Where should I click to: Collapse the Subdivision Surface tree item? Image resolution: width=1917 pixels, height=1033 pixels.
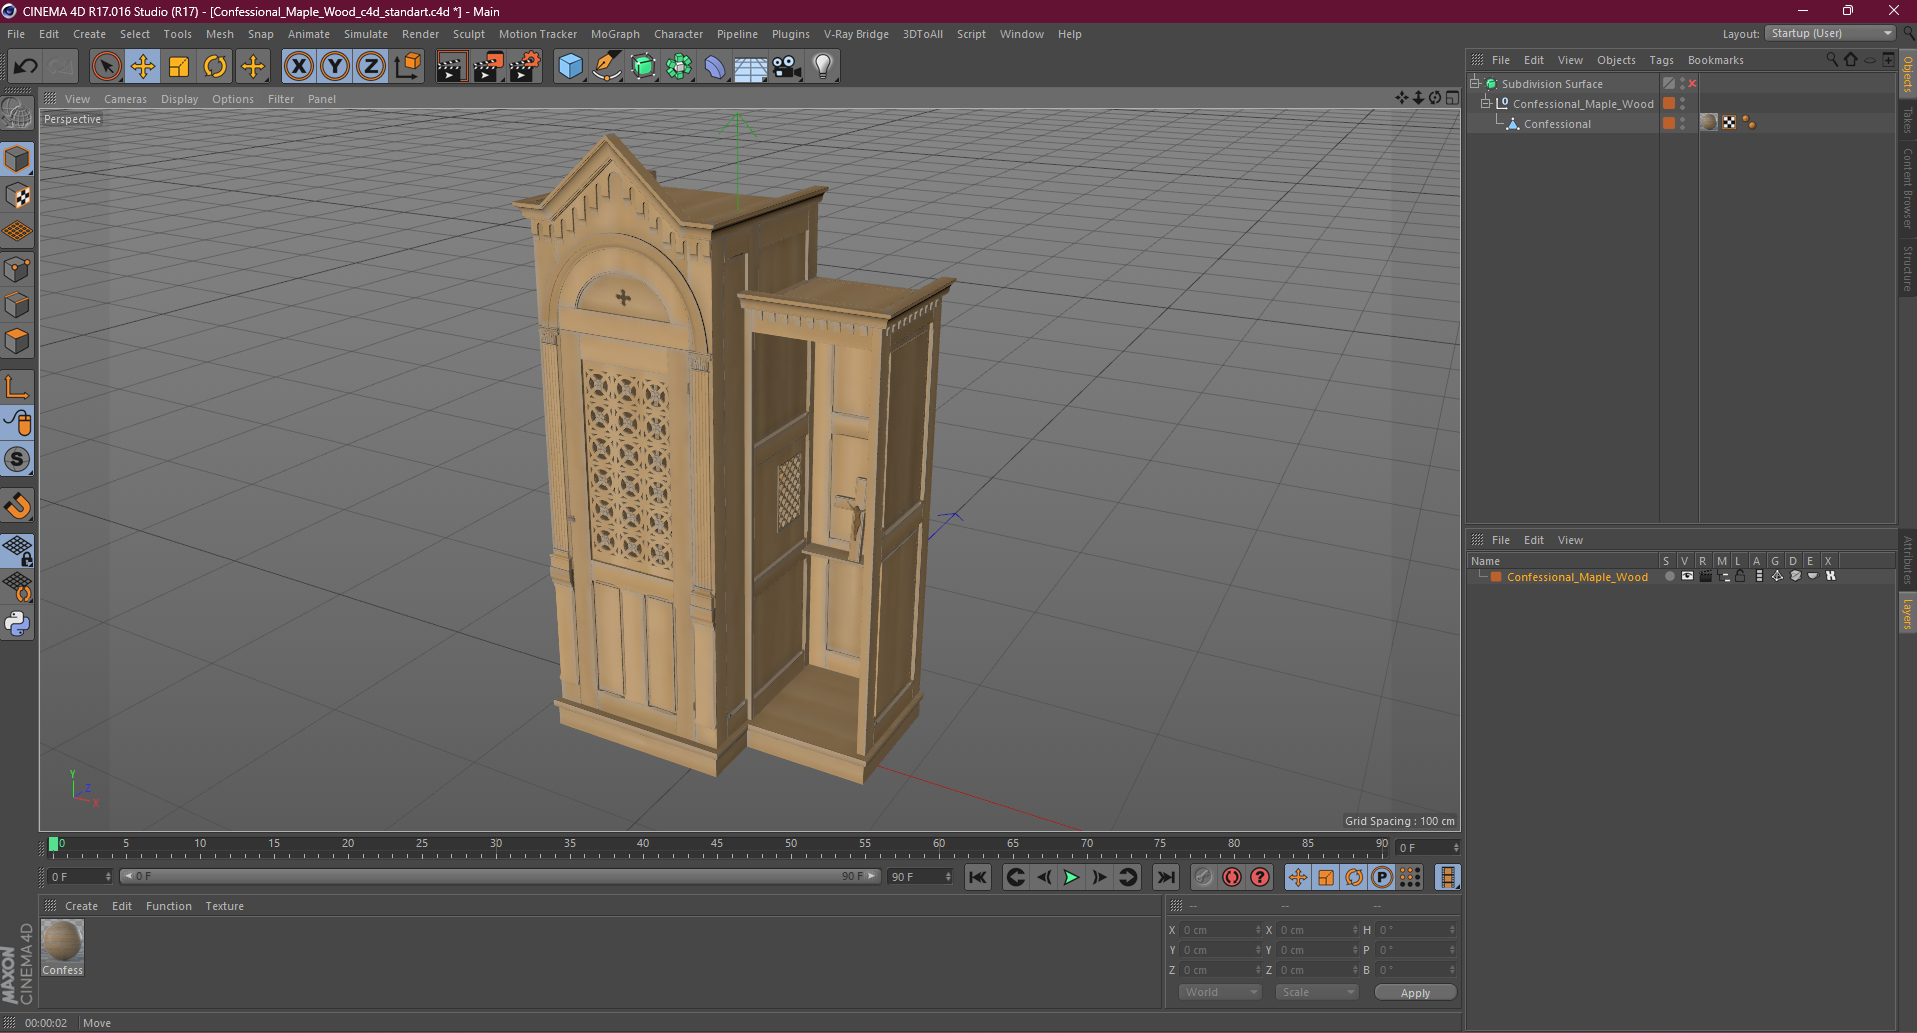coord(1475,84)
